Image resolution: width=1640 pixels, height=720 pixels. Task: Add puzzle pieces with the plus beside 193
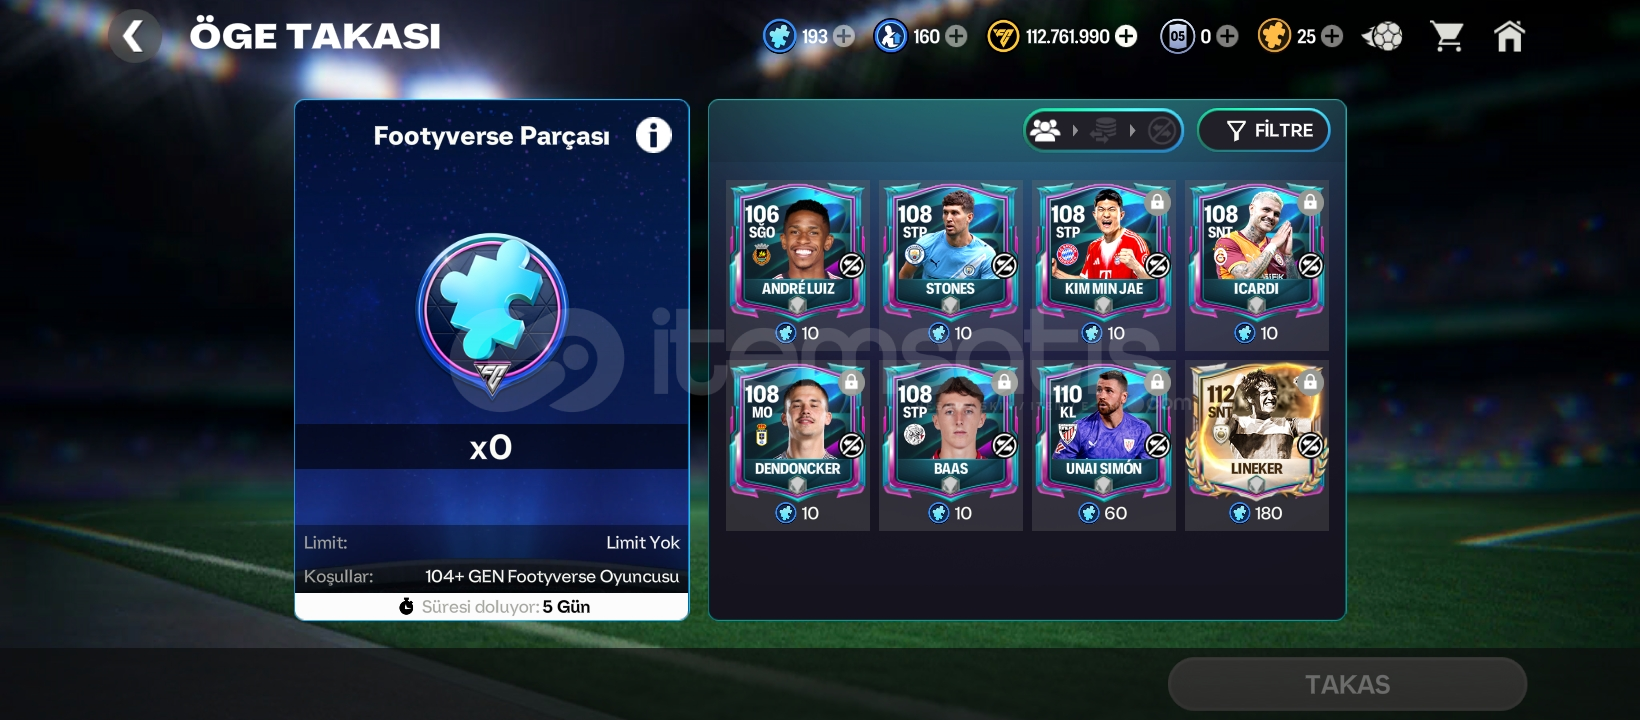pos(844,37)
